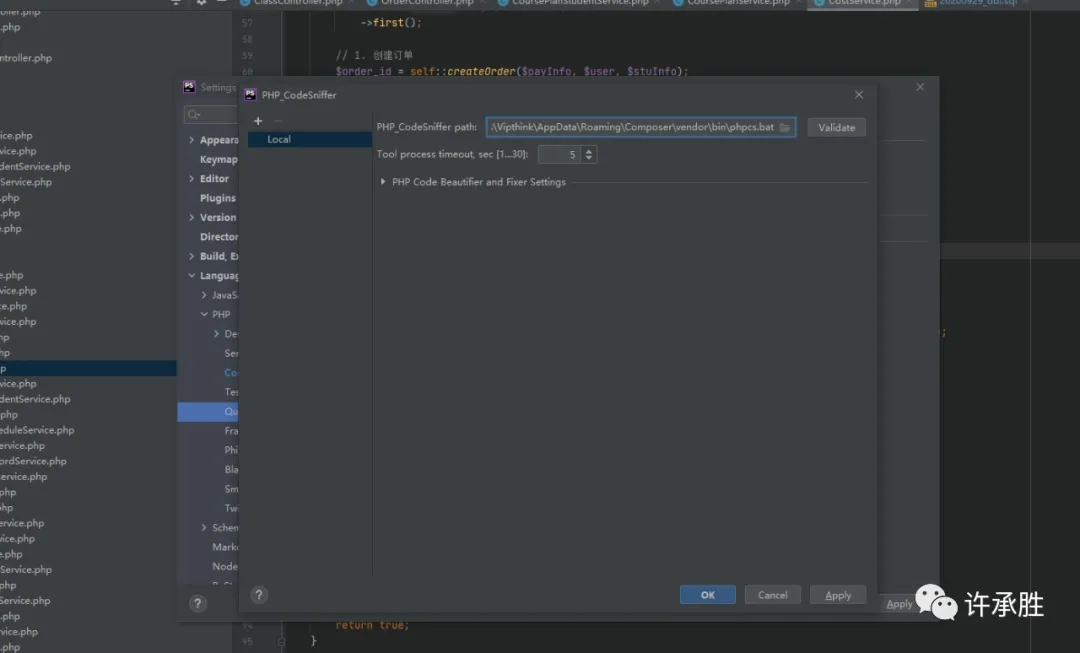
Task: Click the createOrder code line in editor
Action: click(512, 71)
